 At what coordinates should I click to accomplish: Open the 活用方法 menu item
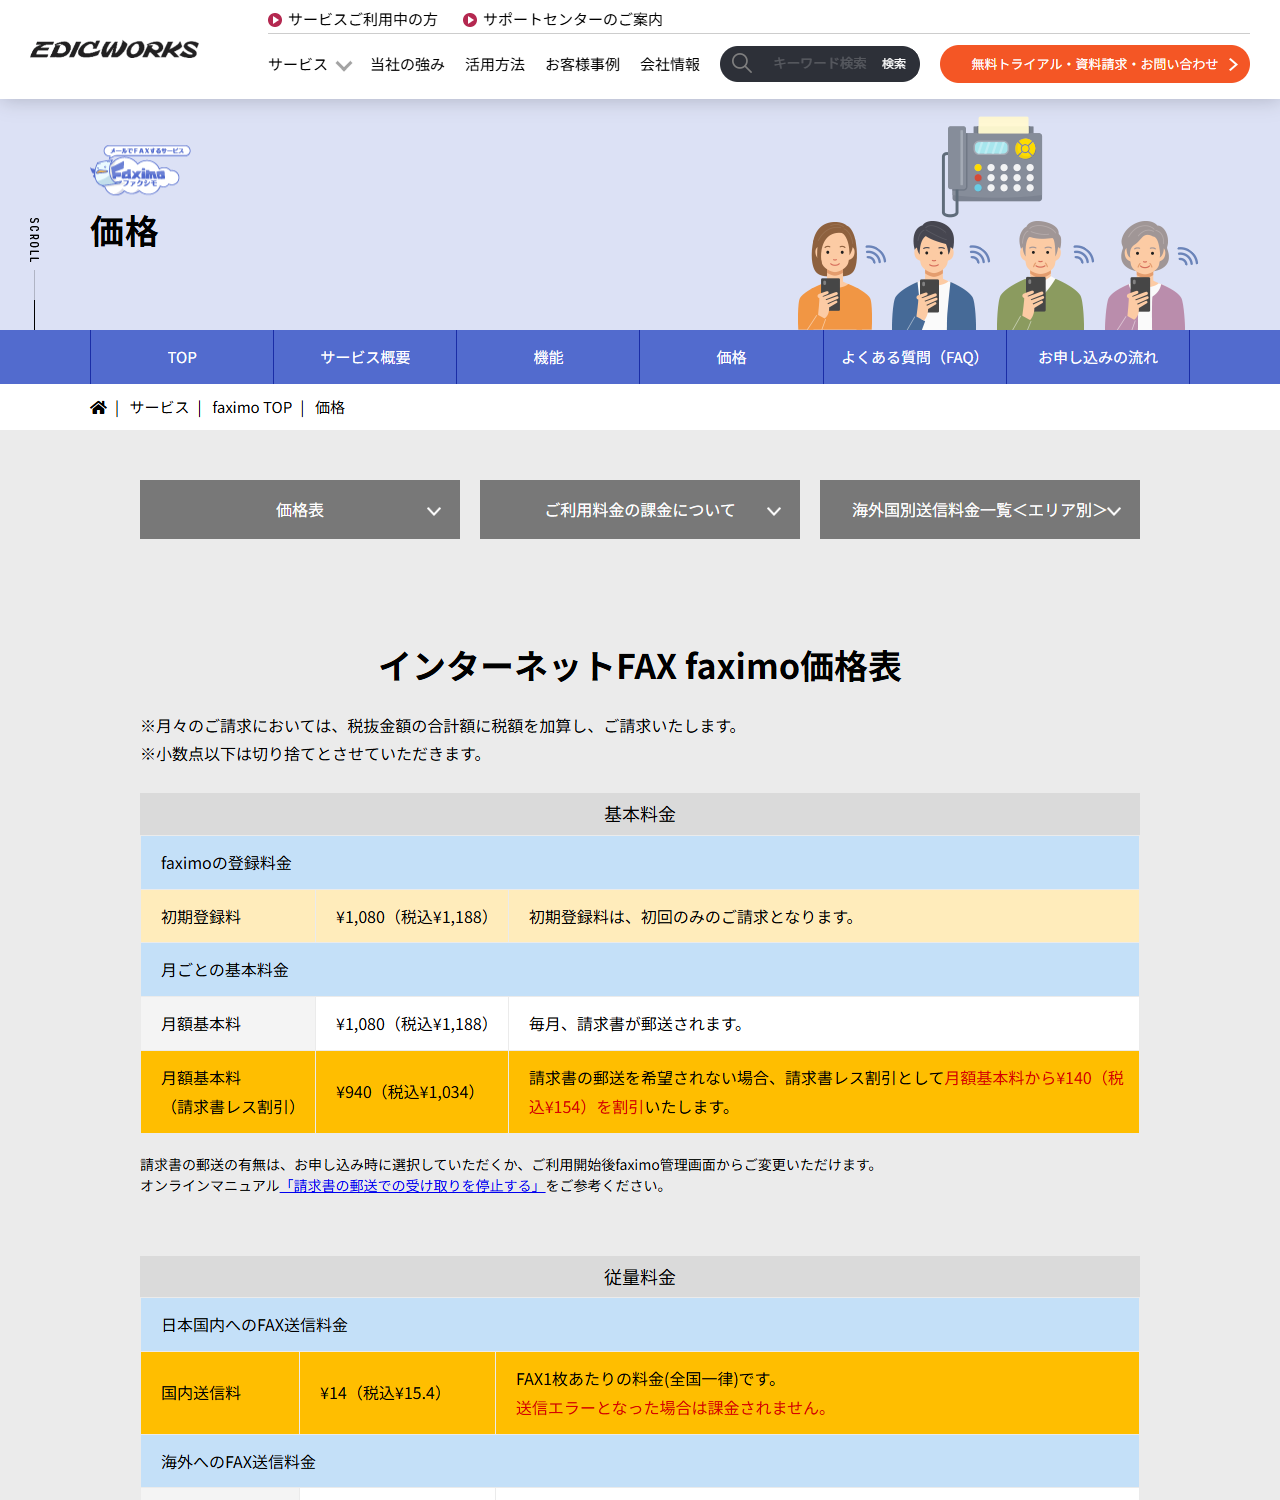tap(495, 64)
